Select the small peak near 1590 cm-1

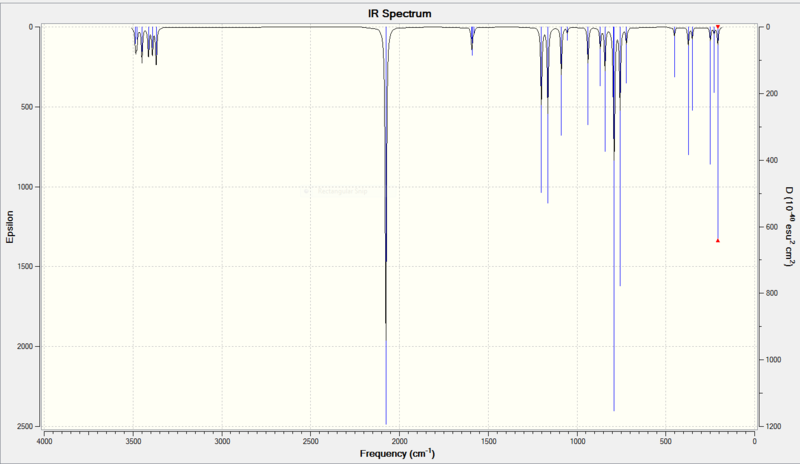pyautogui.click(x=472, y=41)
